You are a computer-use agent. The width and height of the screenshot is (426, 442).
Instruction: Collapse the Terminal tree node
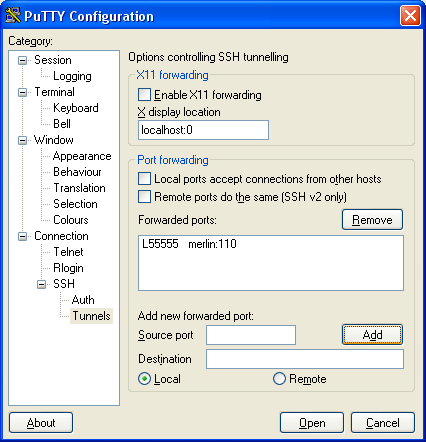22,92
